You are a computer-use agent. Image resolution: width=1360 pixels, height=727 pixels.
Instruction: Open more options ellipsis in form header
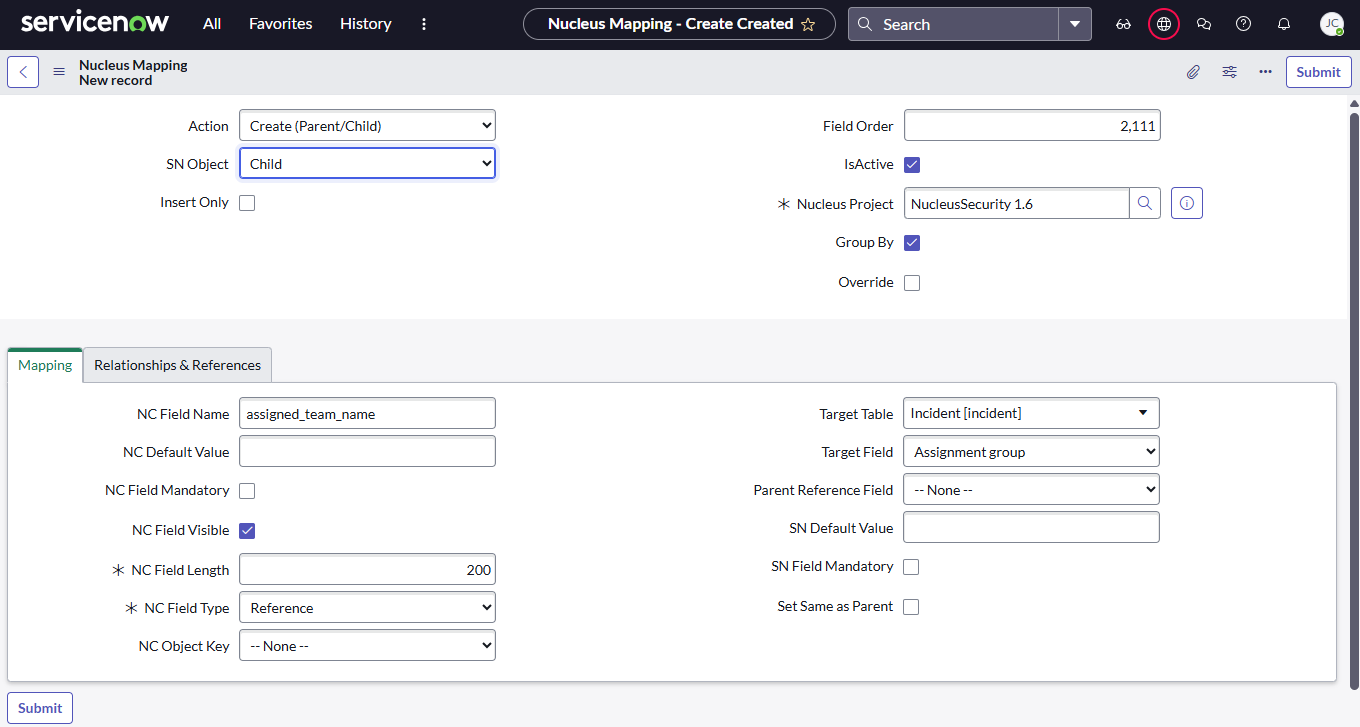1266,72
